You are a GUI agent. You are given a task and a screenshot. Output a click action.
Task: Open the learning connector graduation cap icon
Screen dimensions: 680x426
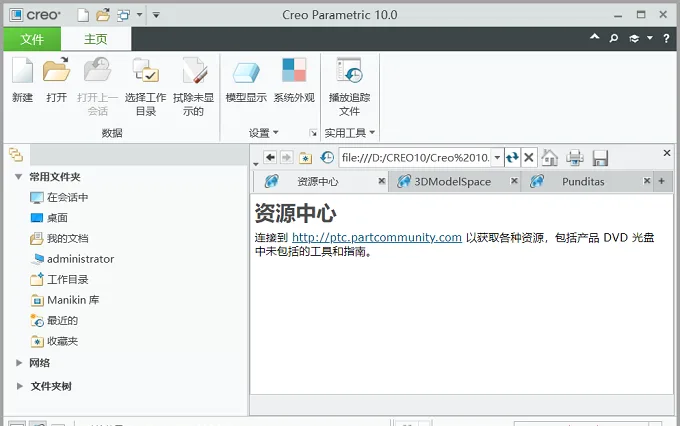(x=634, y=39)
